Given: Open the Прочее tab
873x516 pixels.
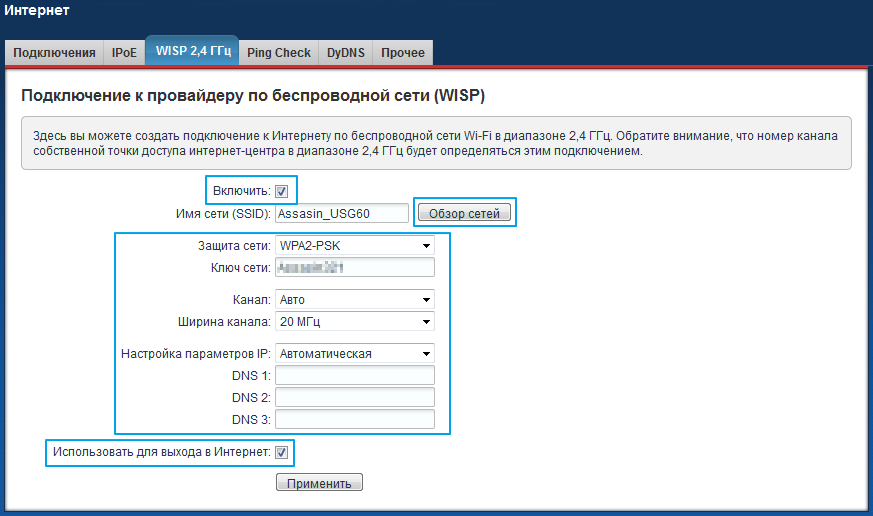Looking at the screenshot, I should [402, 53].
